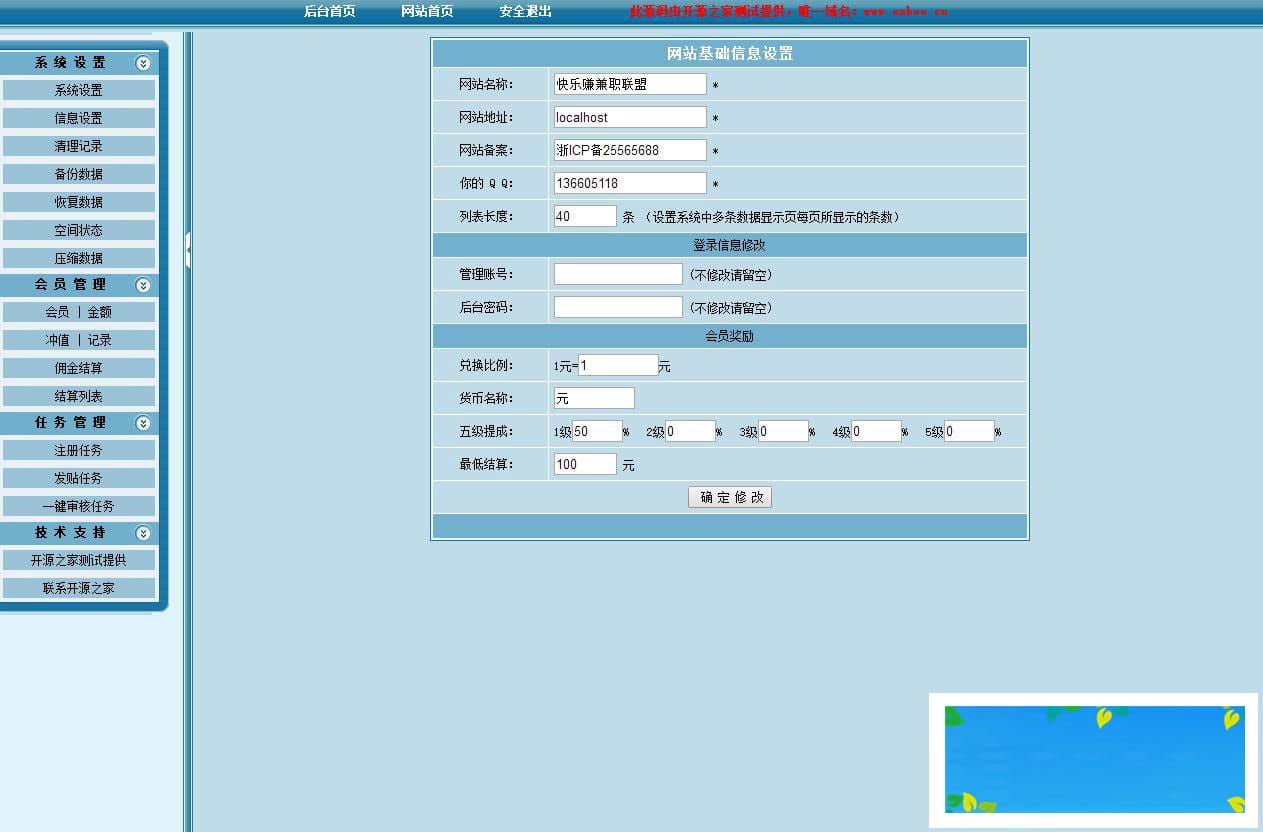Viewport: 1263px width, 832px height.
Task: Open the 恢复数据 sidebar item
Action: [79, 201]
